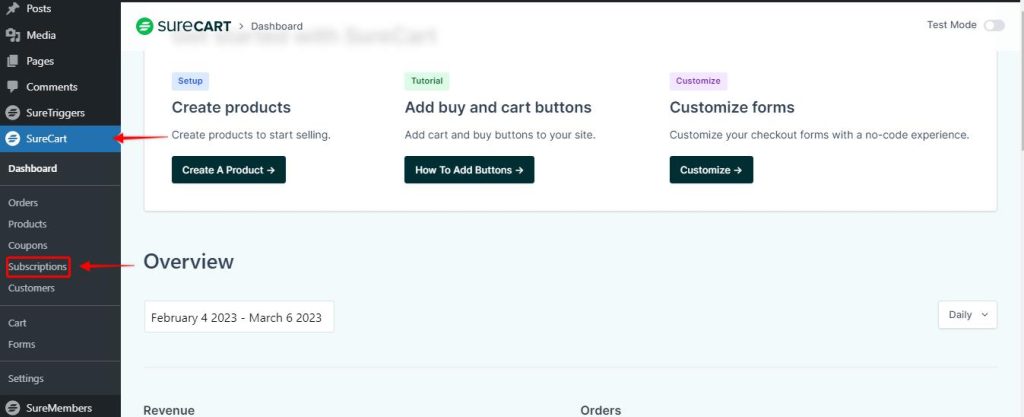Viewport: 1024px width, 417px height.
Task: Click the Customize forms button
Action: (711, 170)
